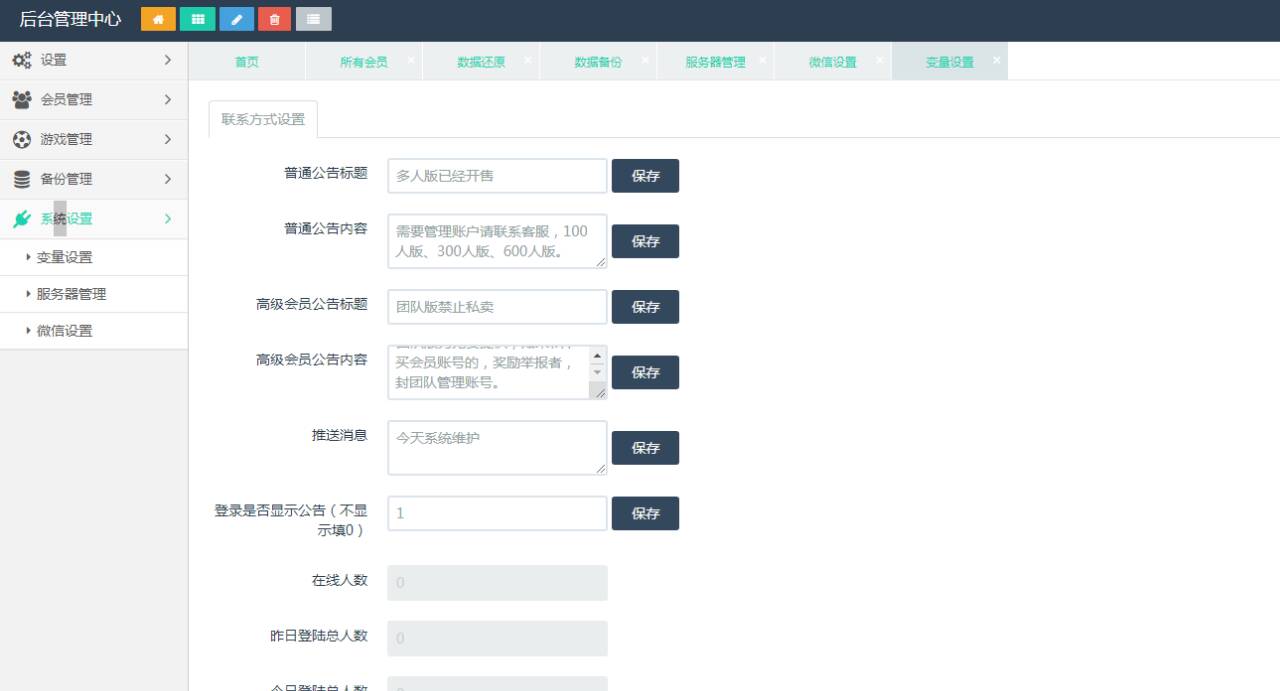Close the 数据备份 tab
This screenshot has height=691, width=1280.
[x=645, y=60]
